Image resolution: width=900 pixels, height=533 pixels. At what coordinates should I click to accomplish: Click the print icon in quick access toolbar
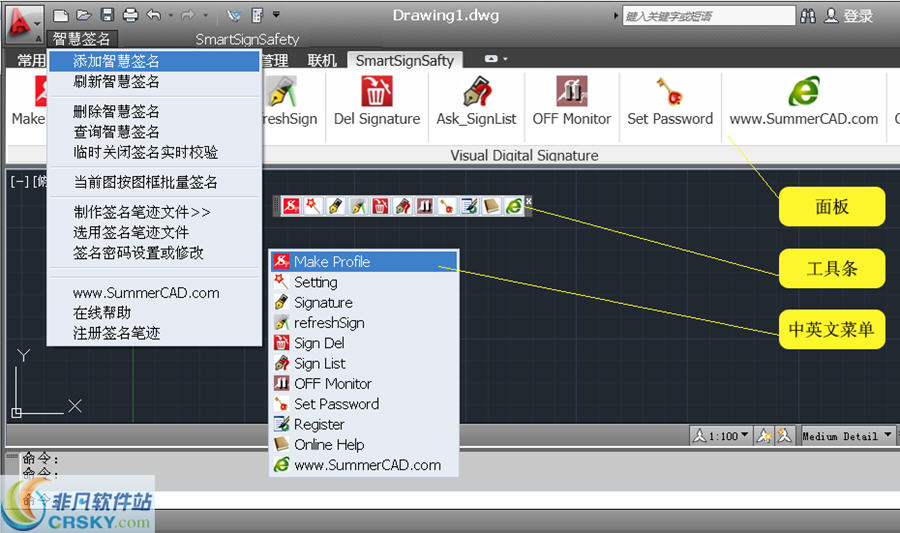click(x=130, y=15)
